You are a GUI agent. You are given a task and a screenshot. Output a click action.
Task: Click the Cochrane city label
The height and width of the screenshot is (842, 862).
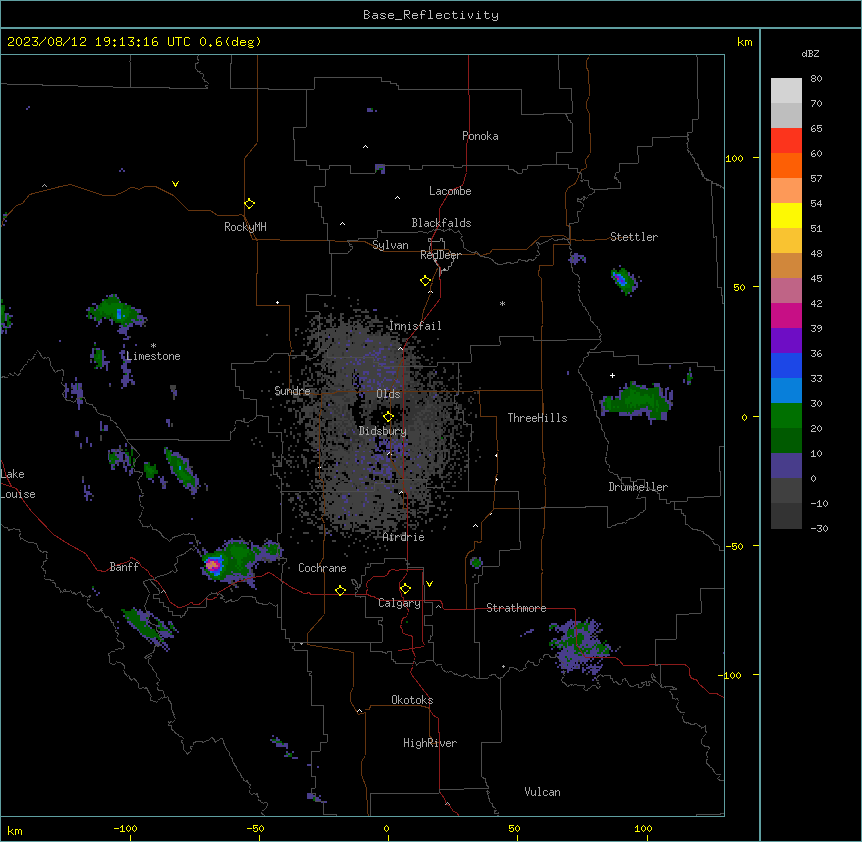pos(322,568)
